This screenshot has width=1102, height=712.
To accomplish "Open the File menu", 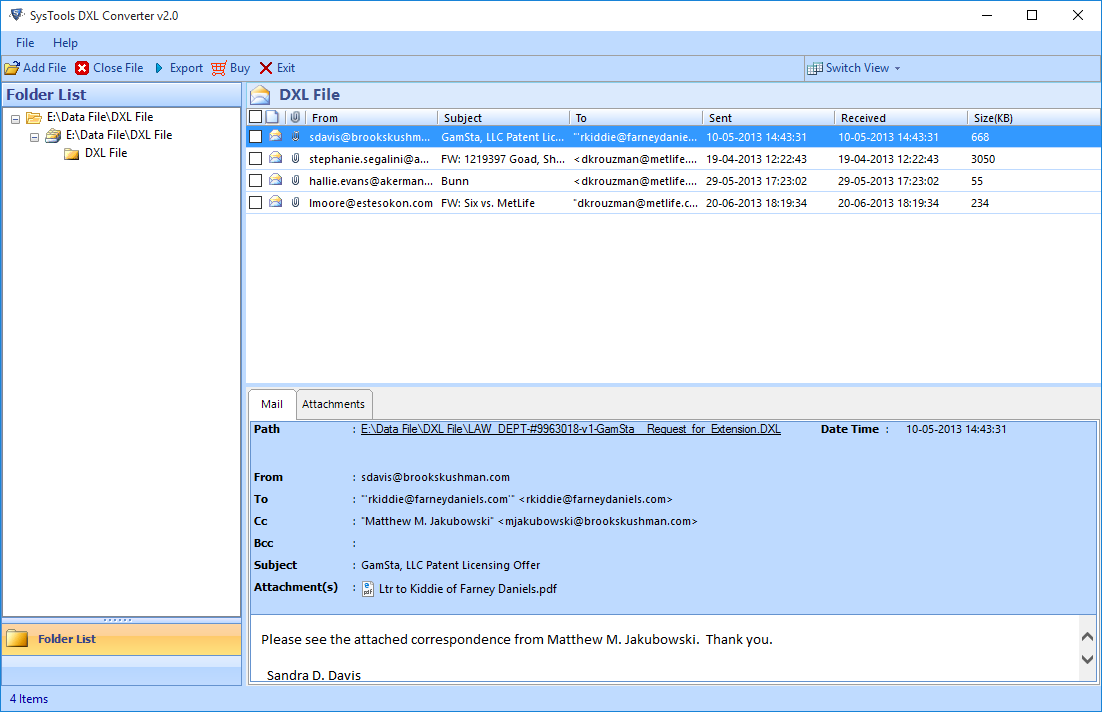I will tap(25, 43).
